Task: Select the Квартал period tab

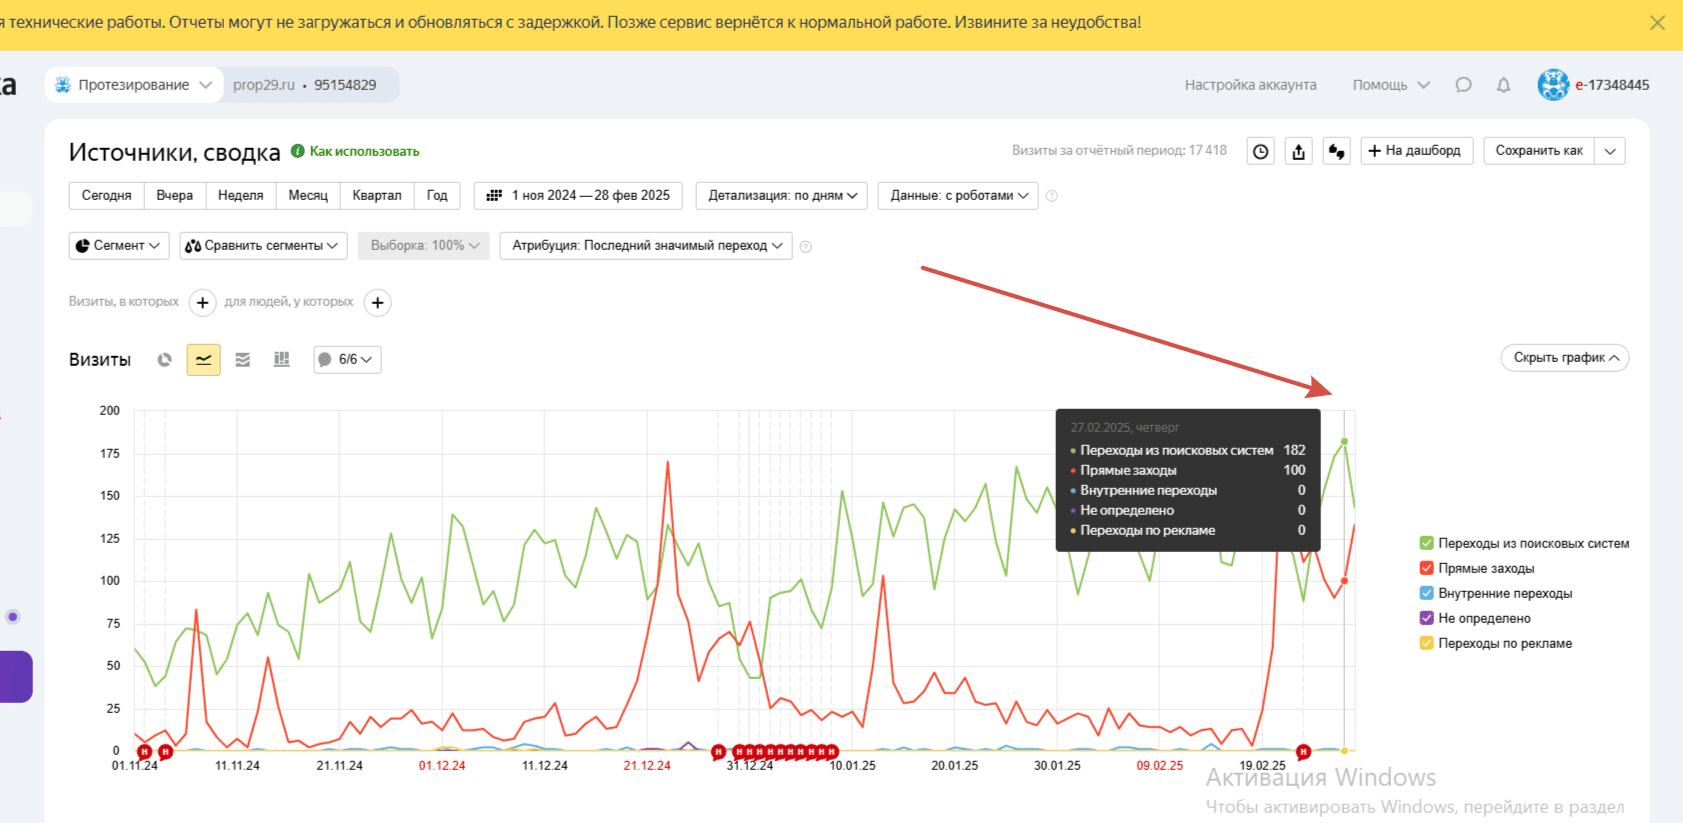Action: tap(377, 196)
